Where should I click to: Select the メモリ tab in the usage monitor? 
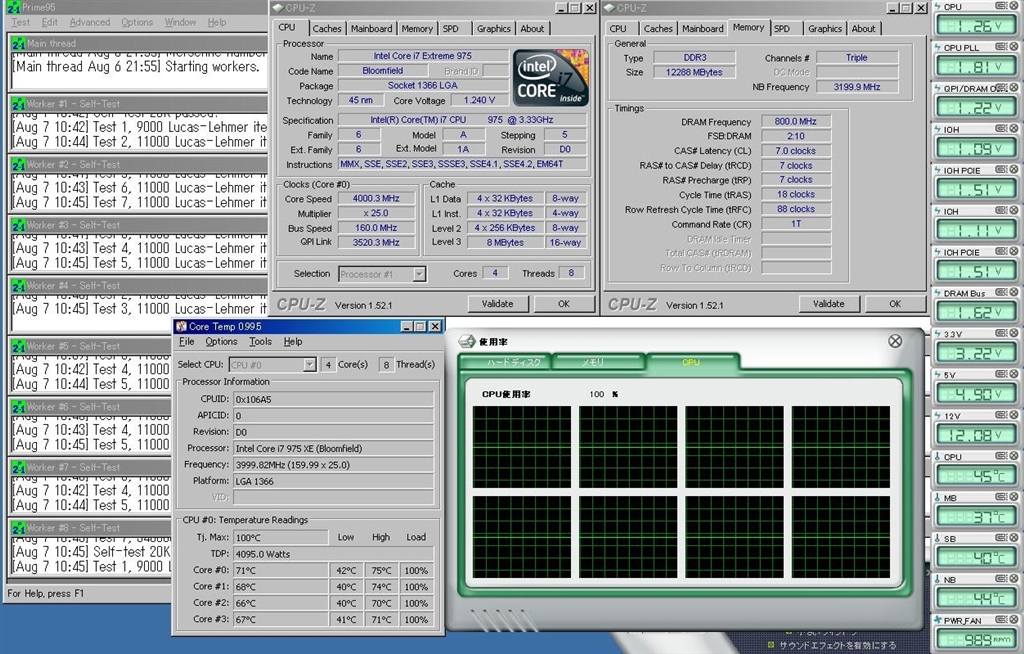599,362
